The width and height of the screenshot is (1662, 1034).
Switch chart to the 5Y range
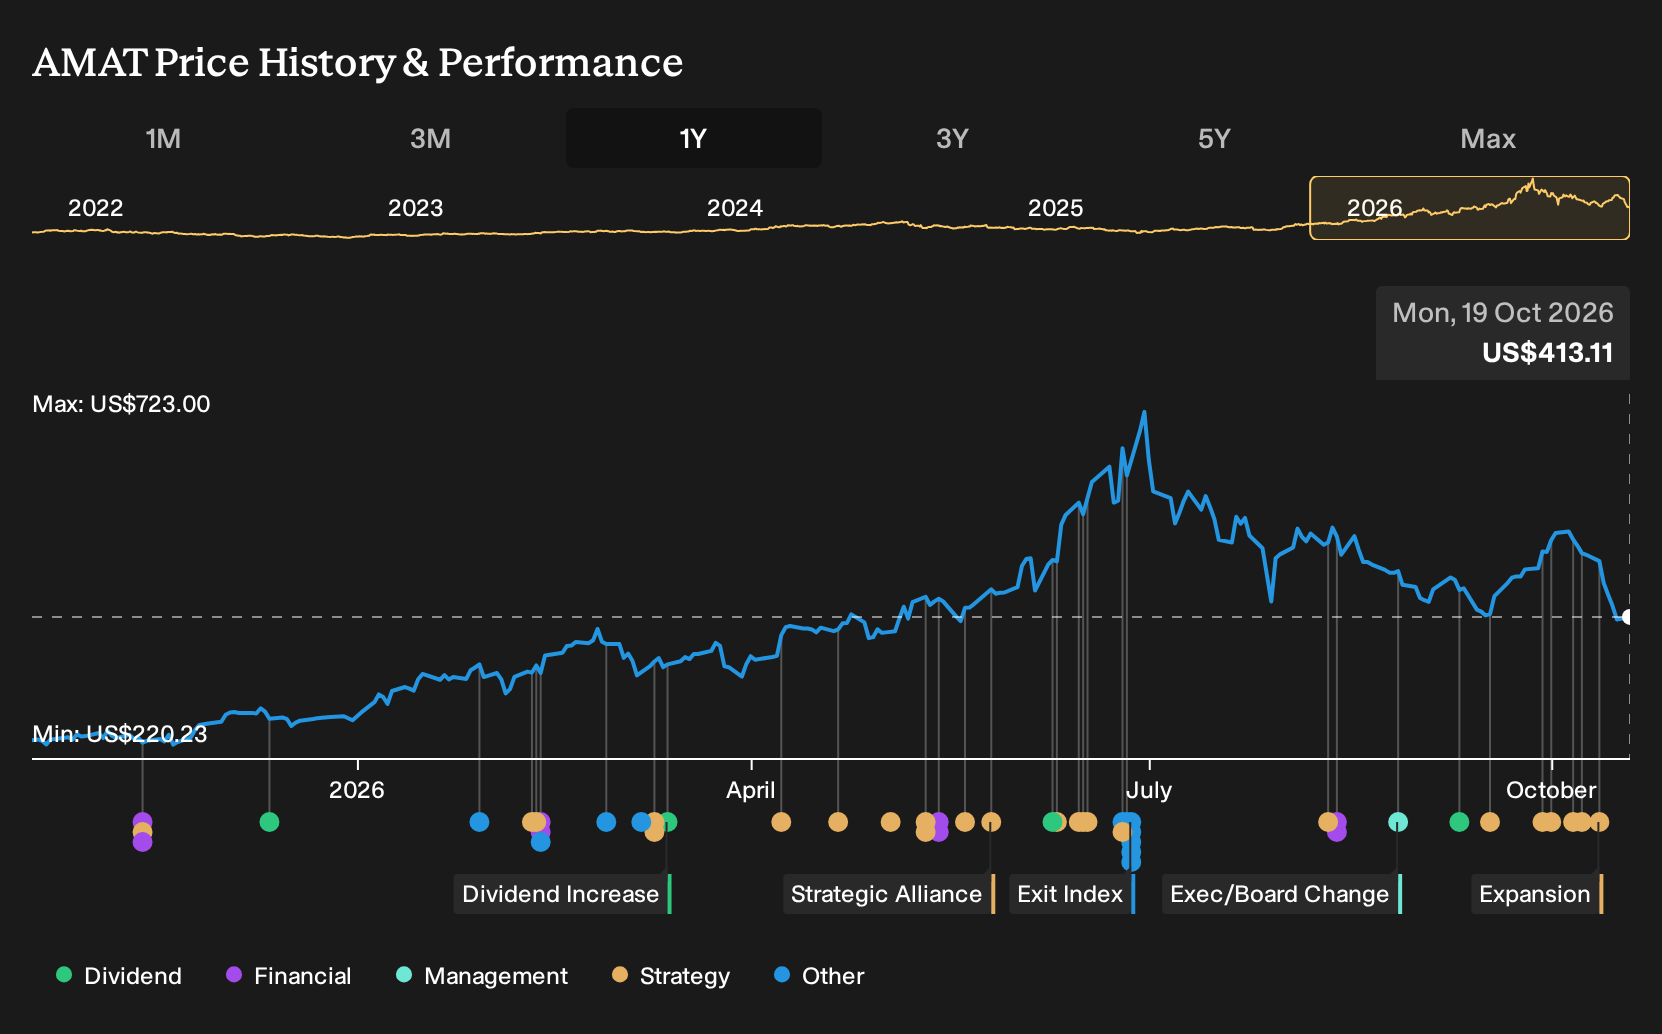(x=1214, y=138)
